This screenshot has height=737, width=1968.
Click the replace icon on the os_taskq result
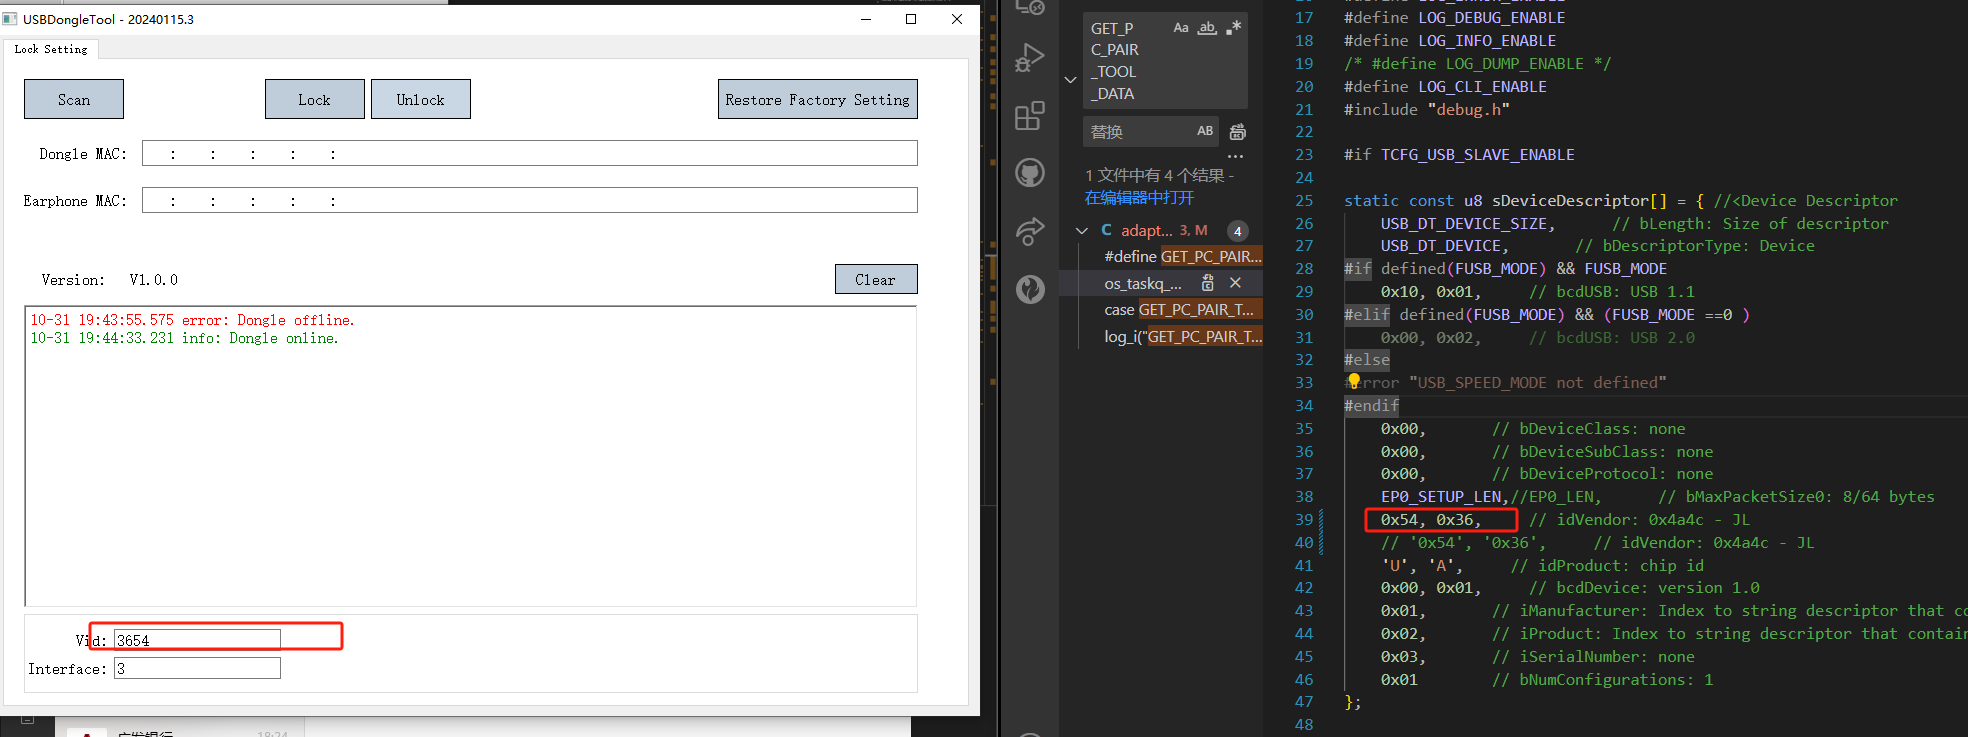click(1207, 283)
